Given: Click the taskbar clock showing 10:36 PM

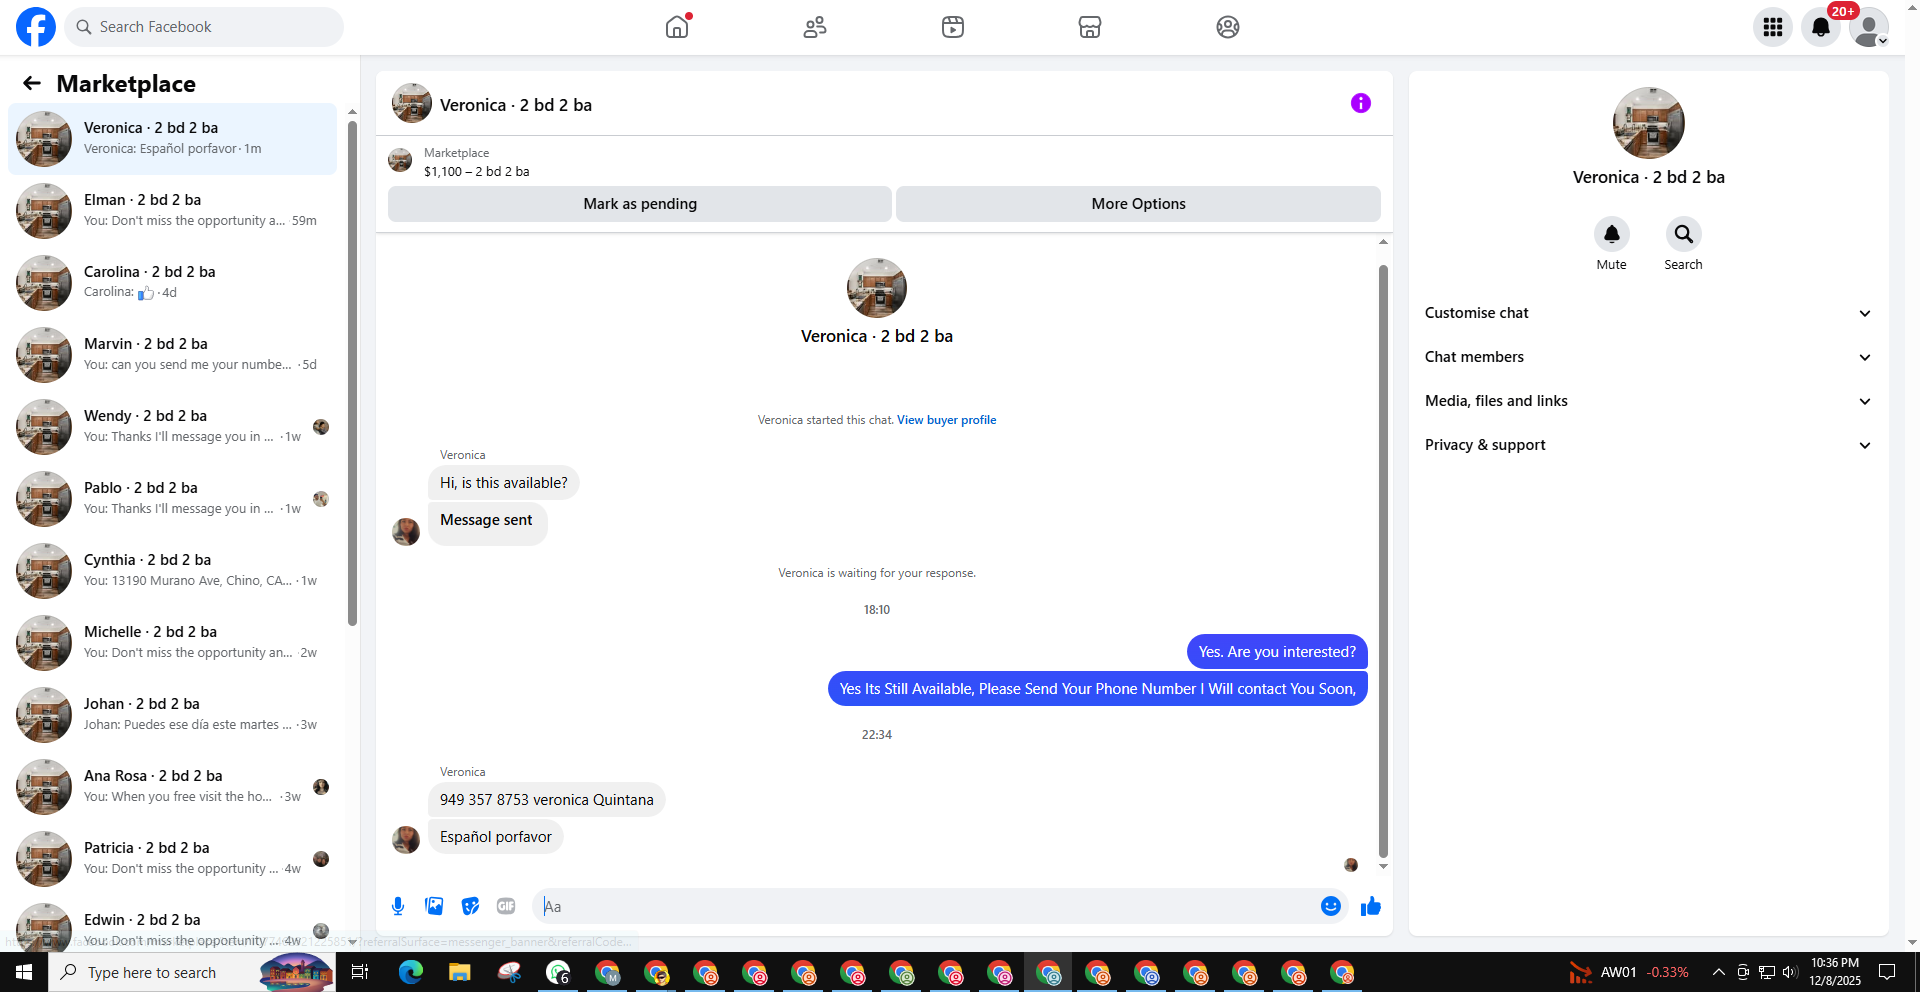Looking at the screenshot, I should [1835, 972].
